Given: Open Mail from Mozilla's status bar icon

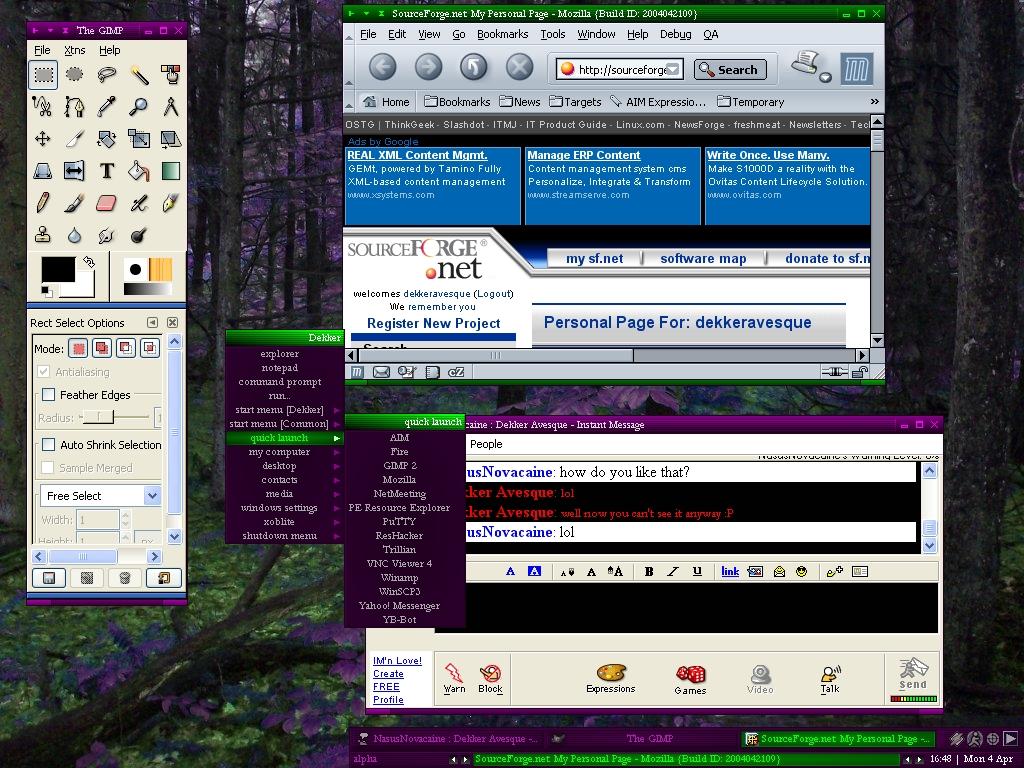Looking at the screenshot, I should (381, 372).
